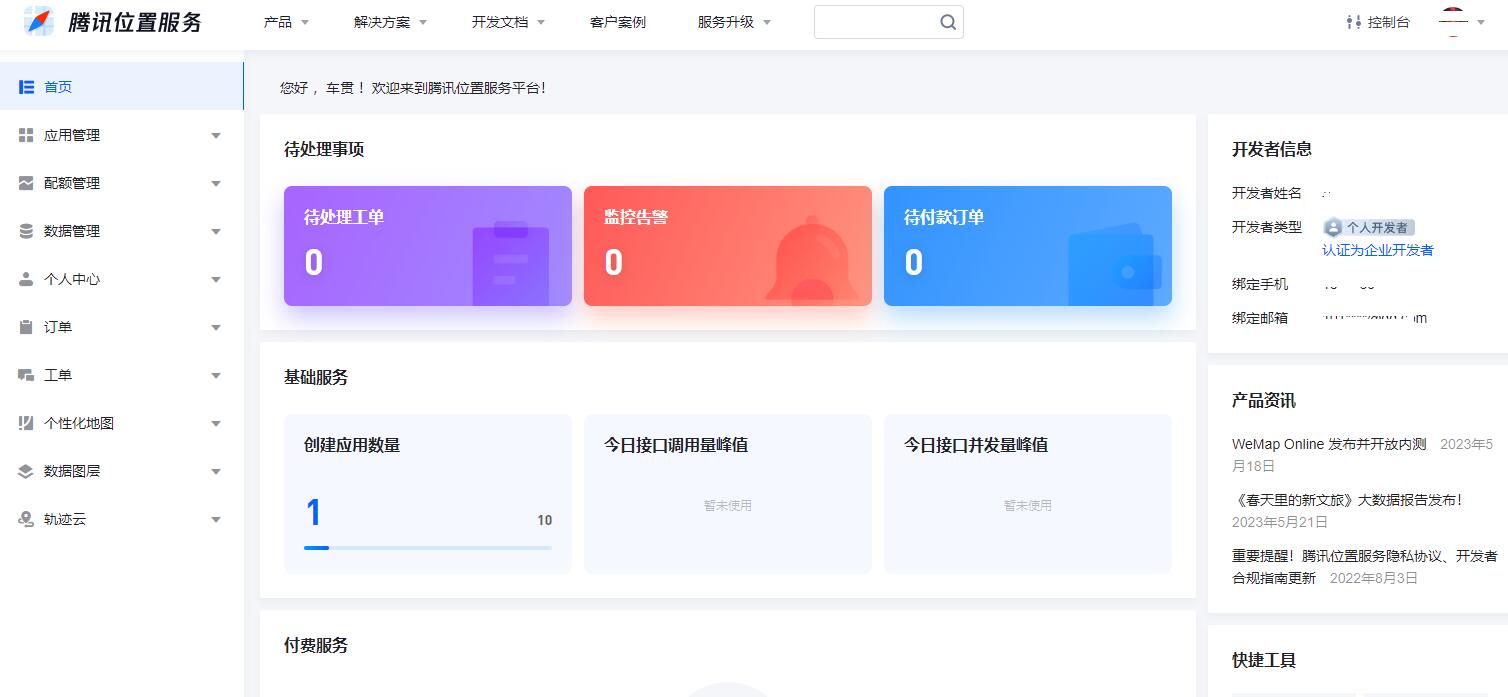Viewport: 1508px width, 697px height.
Task: Expand 配额管理 sidebar arrow
Action: click(x=216, y=183)
